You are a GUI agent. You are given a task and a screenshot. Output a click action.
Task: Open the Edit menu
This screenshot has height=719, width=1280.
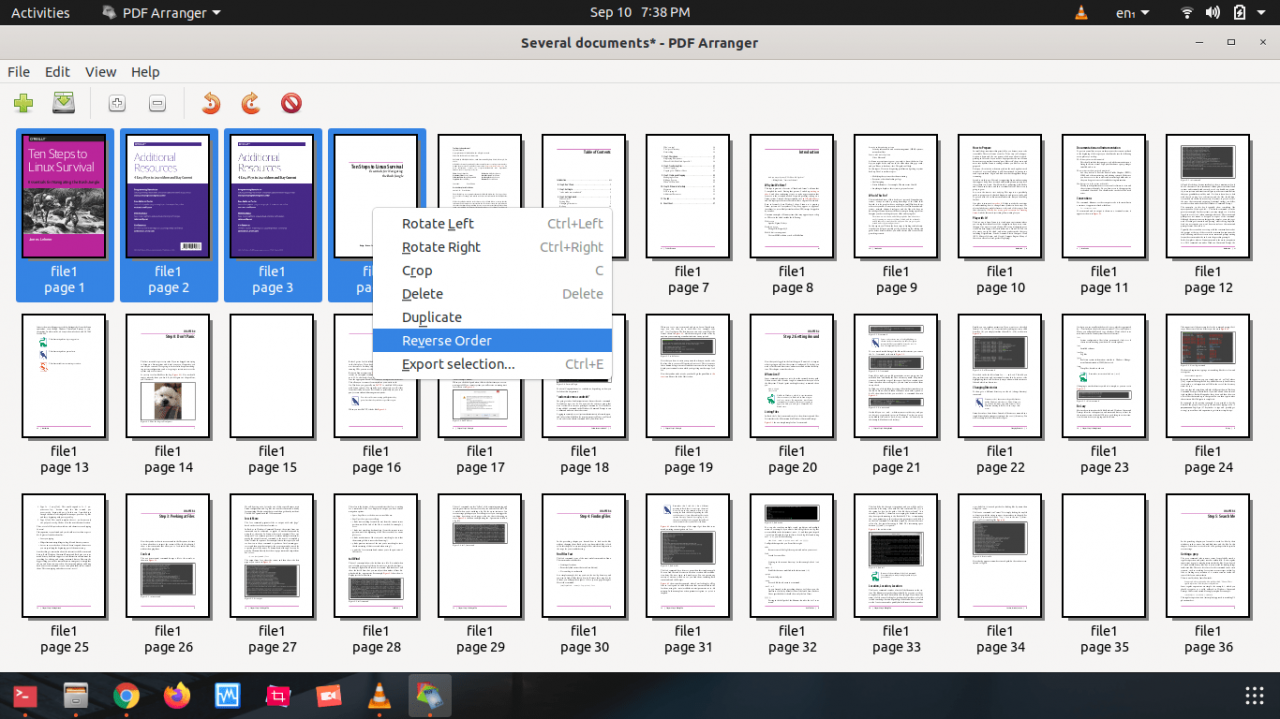pos(57,72)
